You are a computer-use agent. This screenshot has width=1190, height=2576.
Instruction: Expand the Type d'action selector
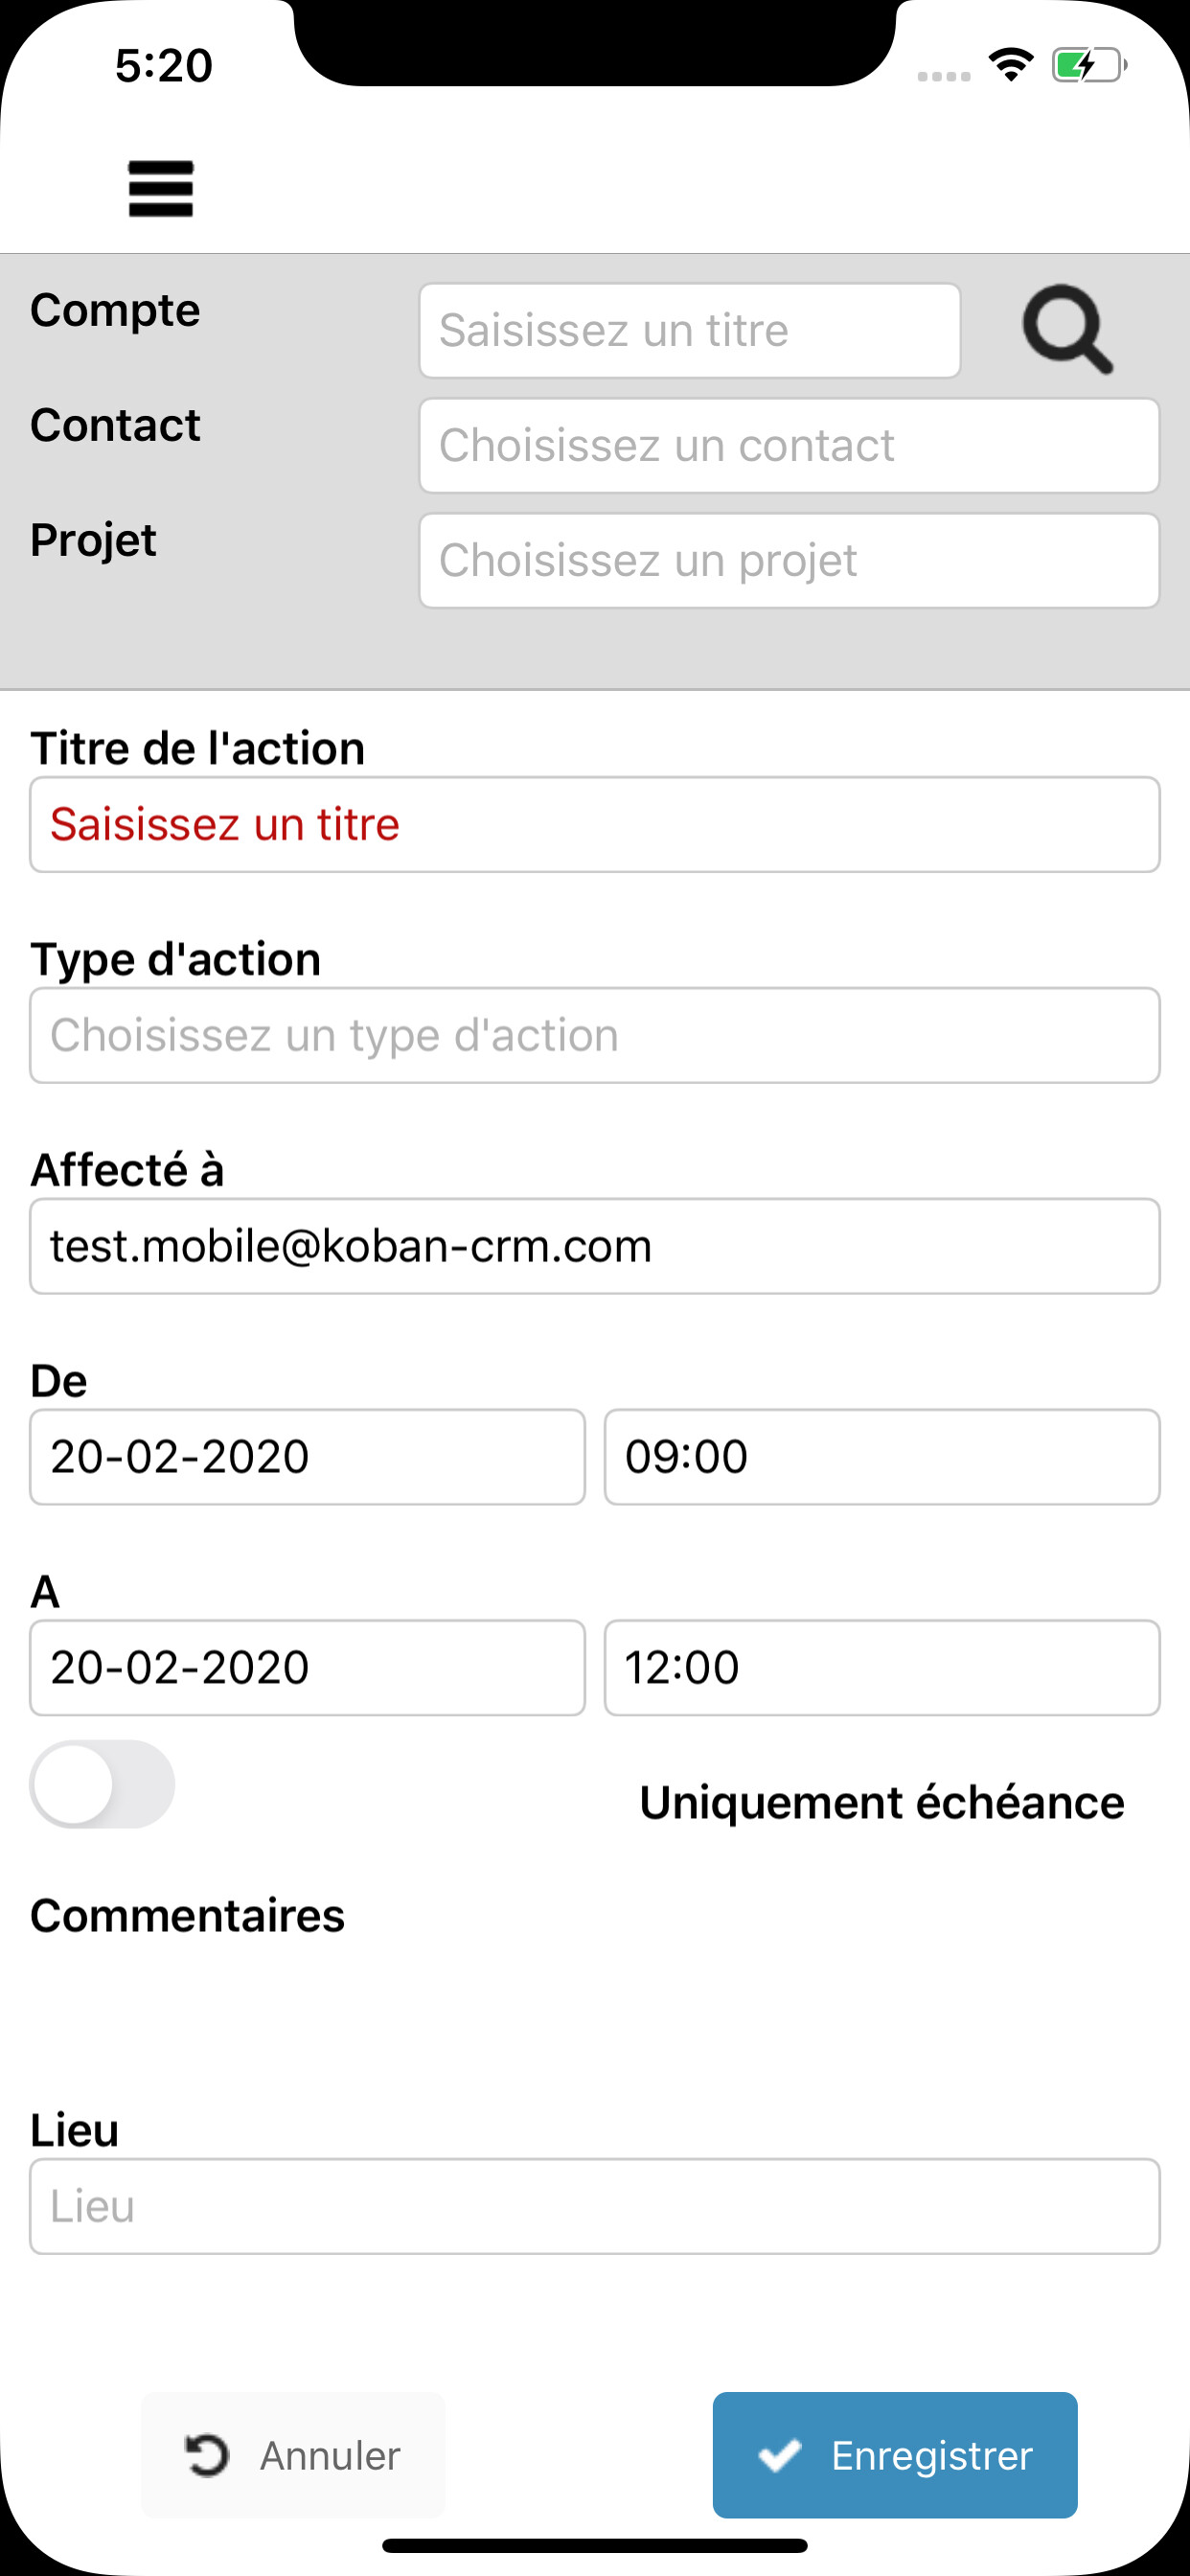[x=595, y=1036]
